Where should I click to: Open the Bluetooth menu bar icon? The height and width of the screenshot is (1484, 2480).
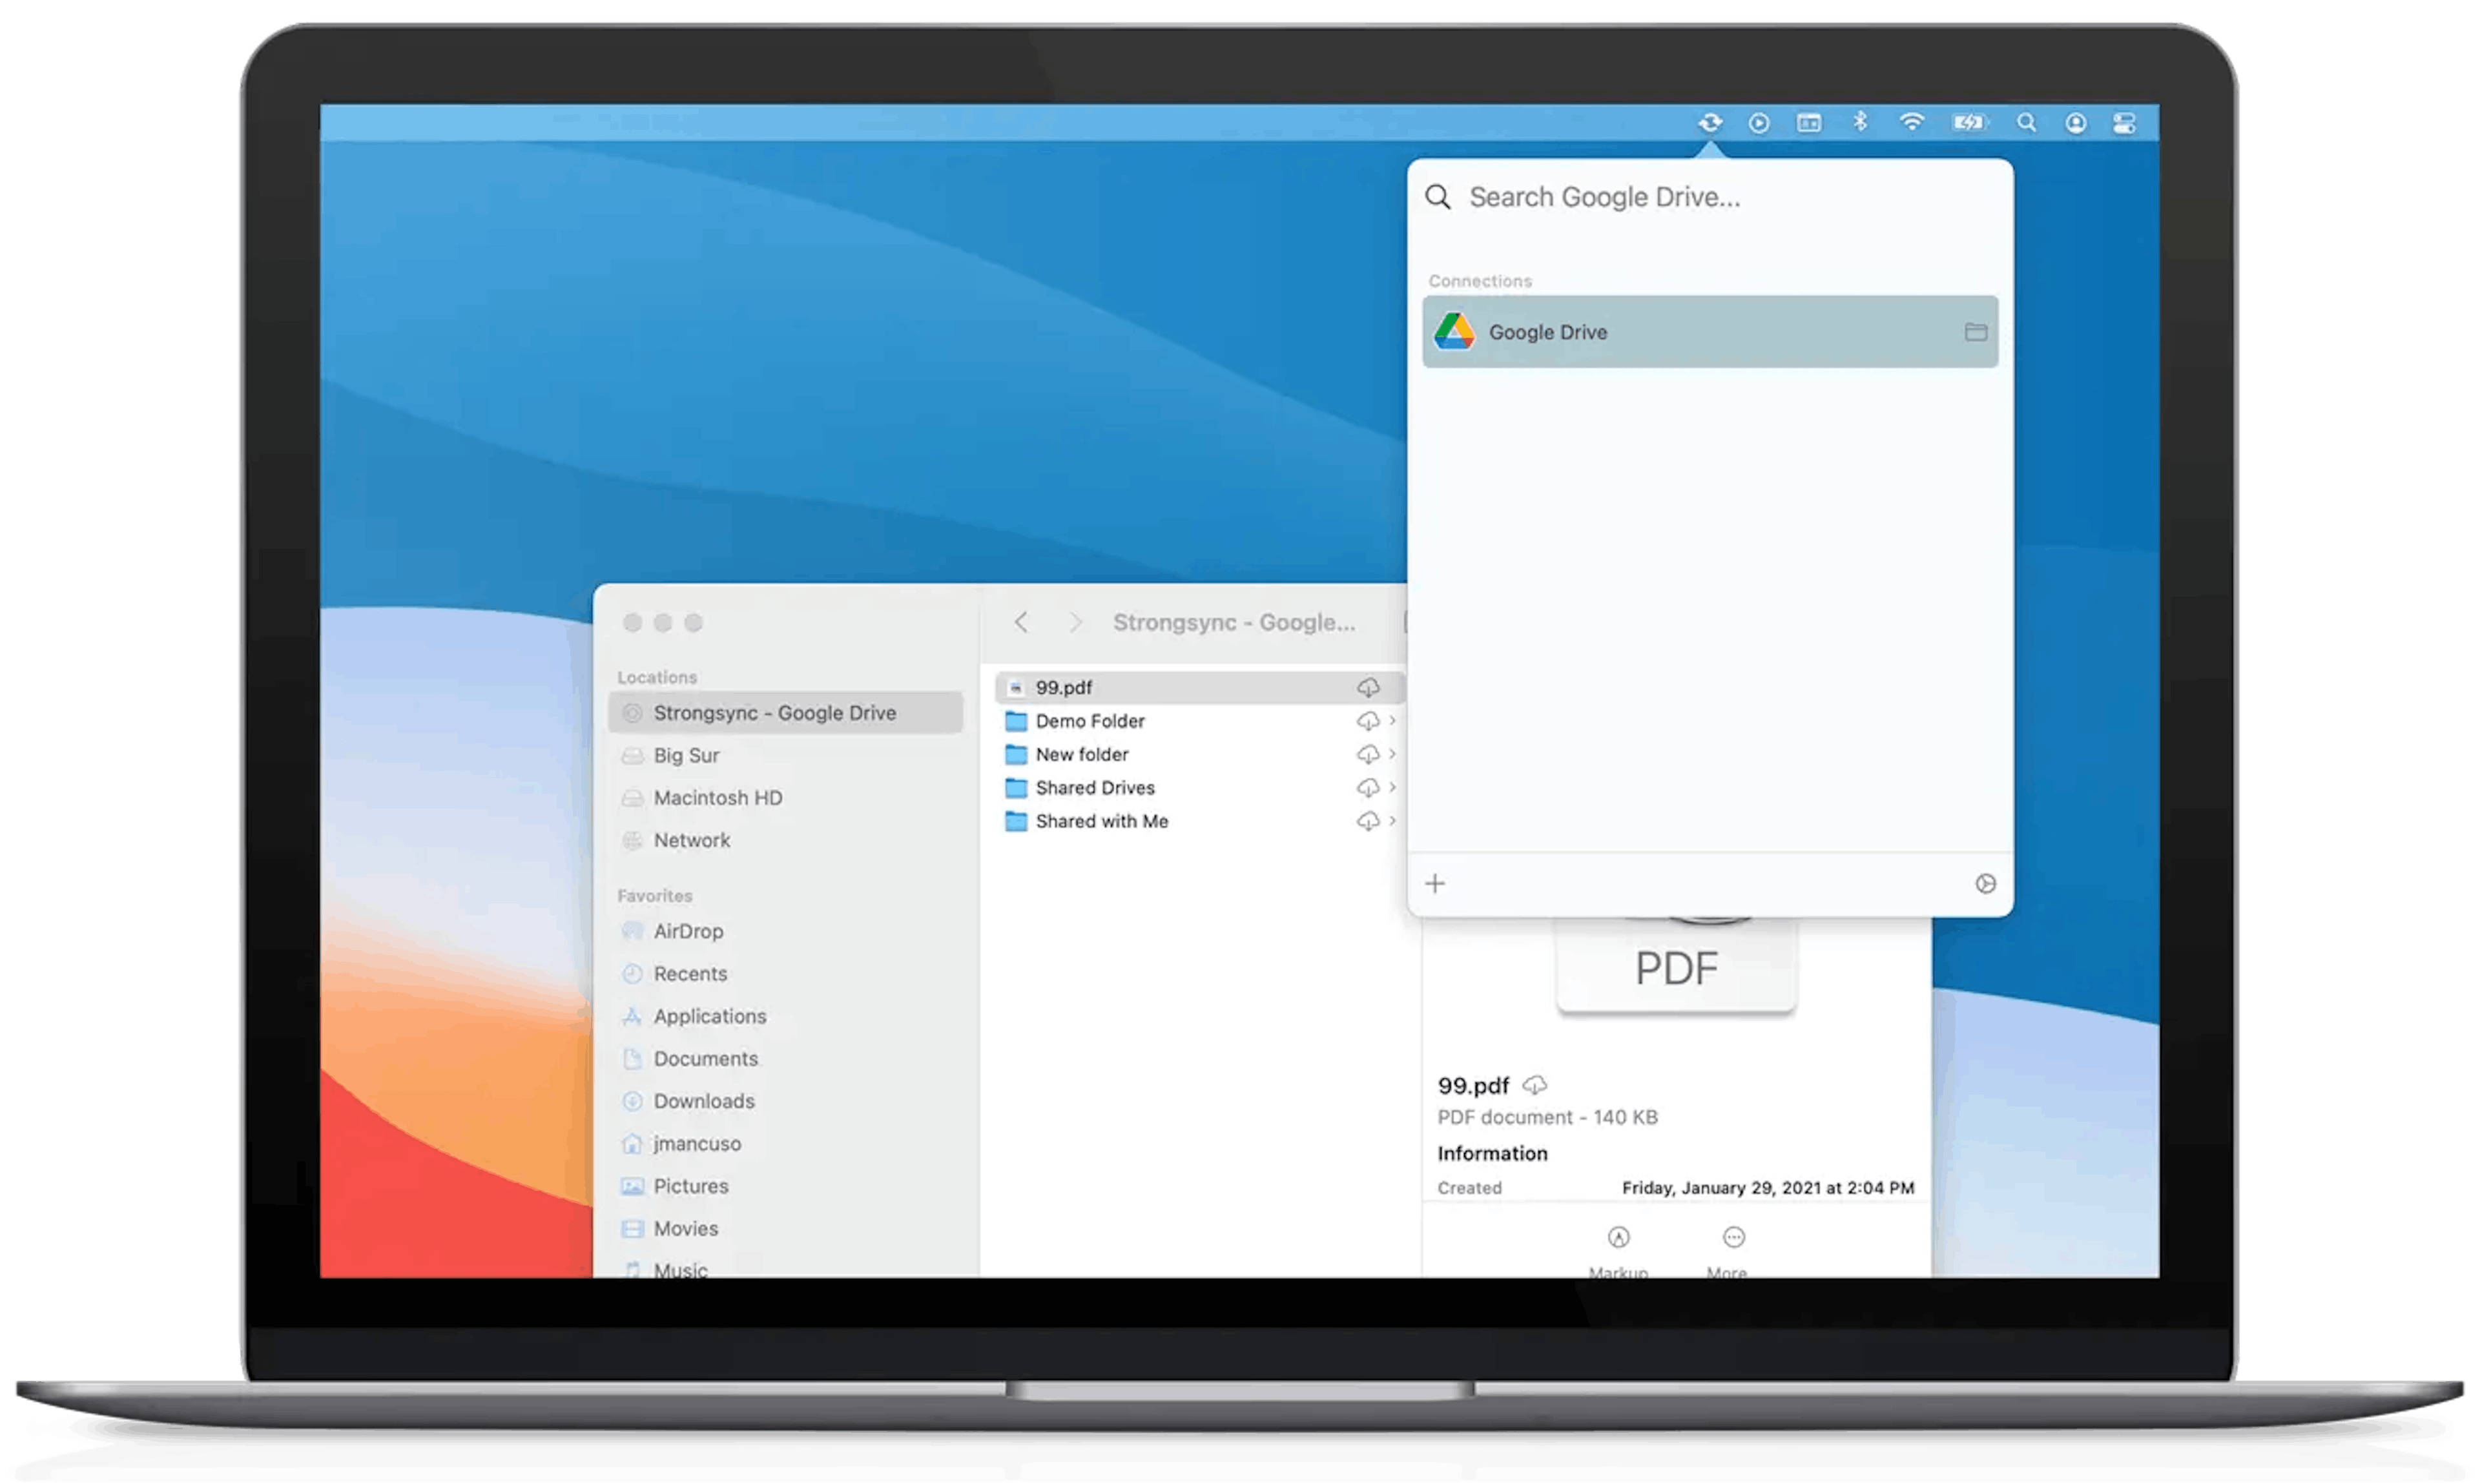click(x=1860, y=122)
